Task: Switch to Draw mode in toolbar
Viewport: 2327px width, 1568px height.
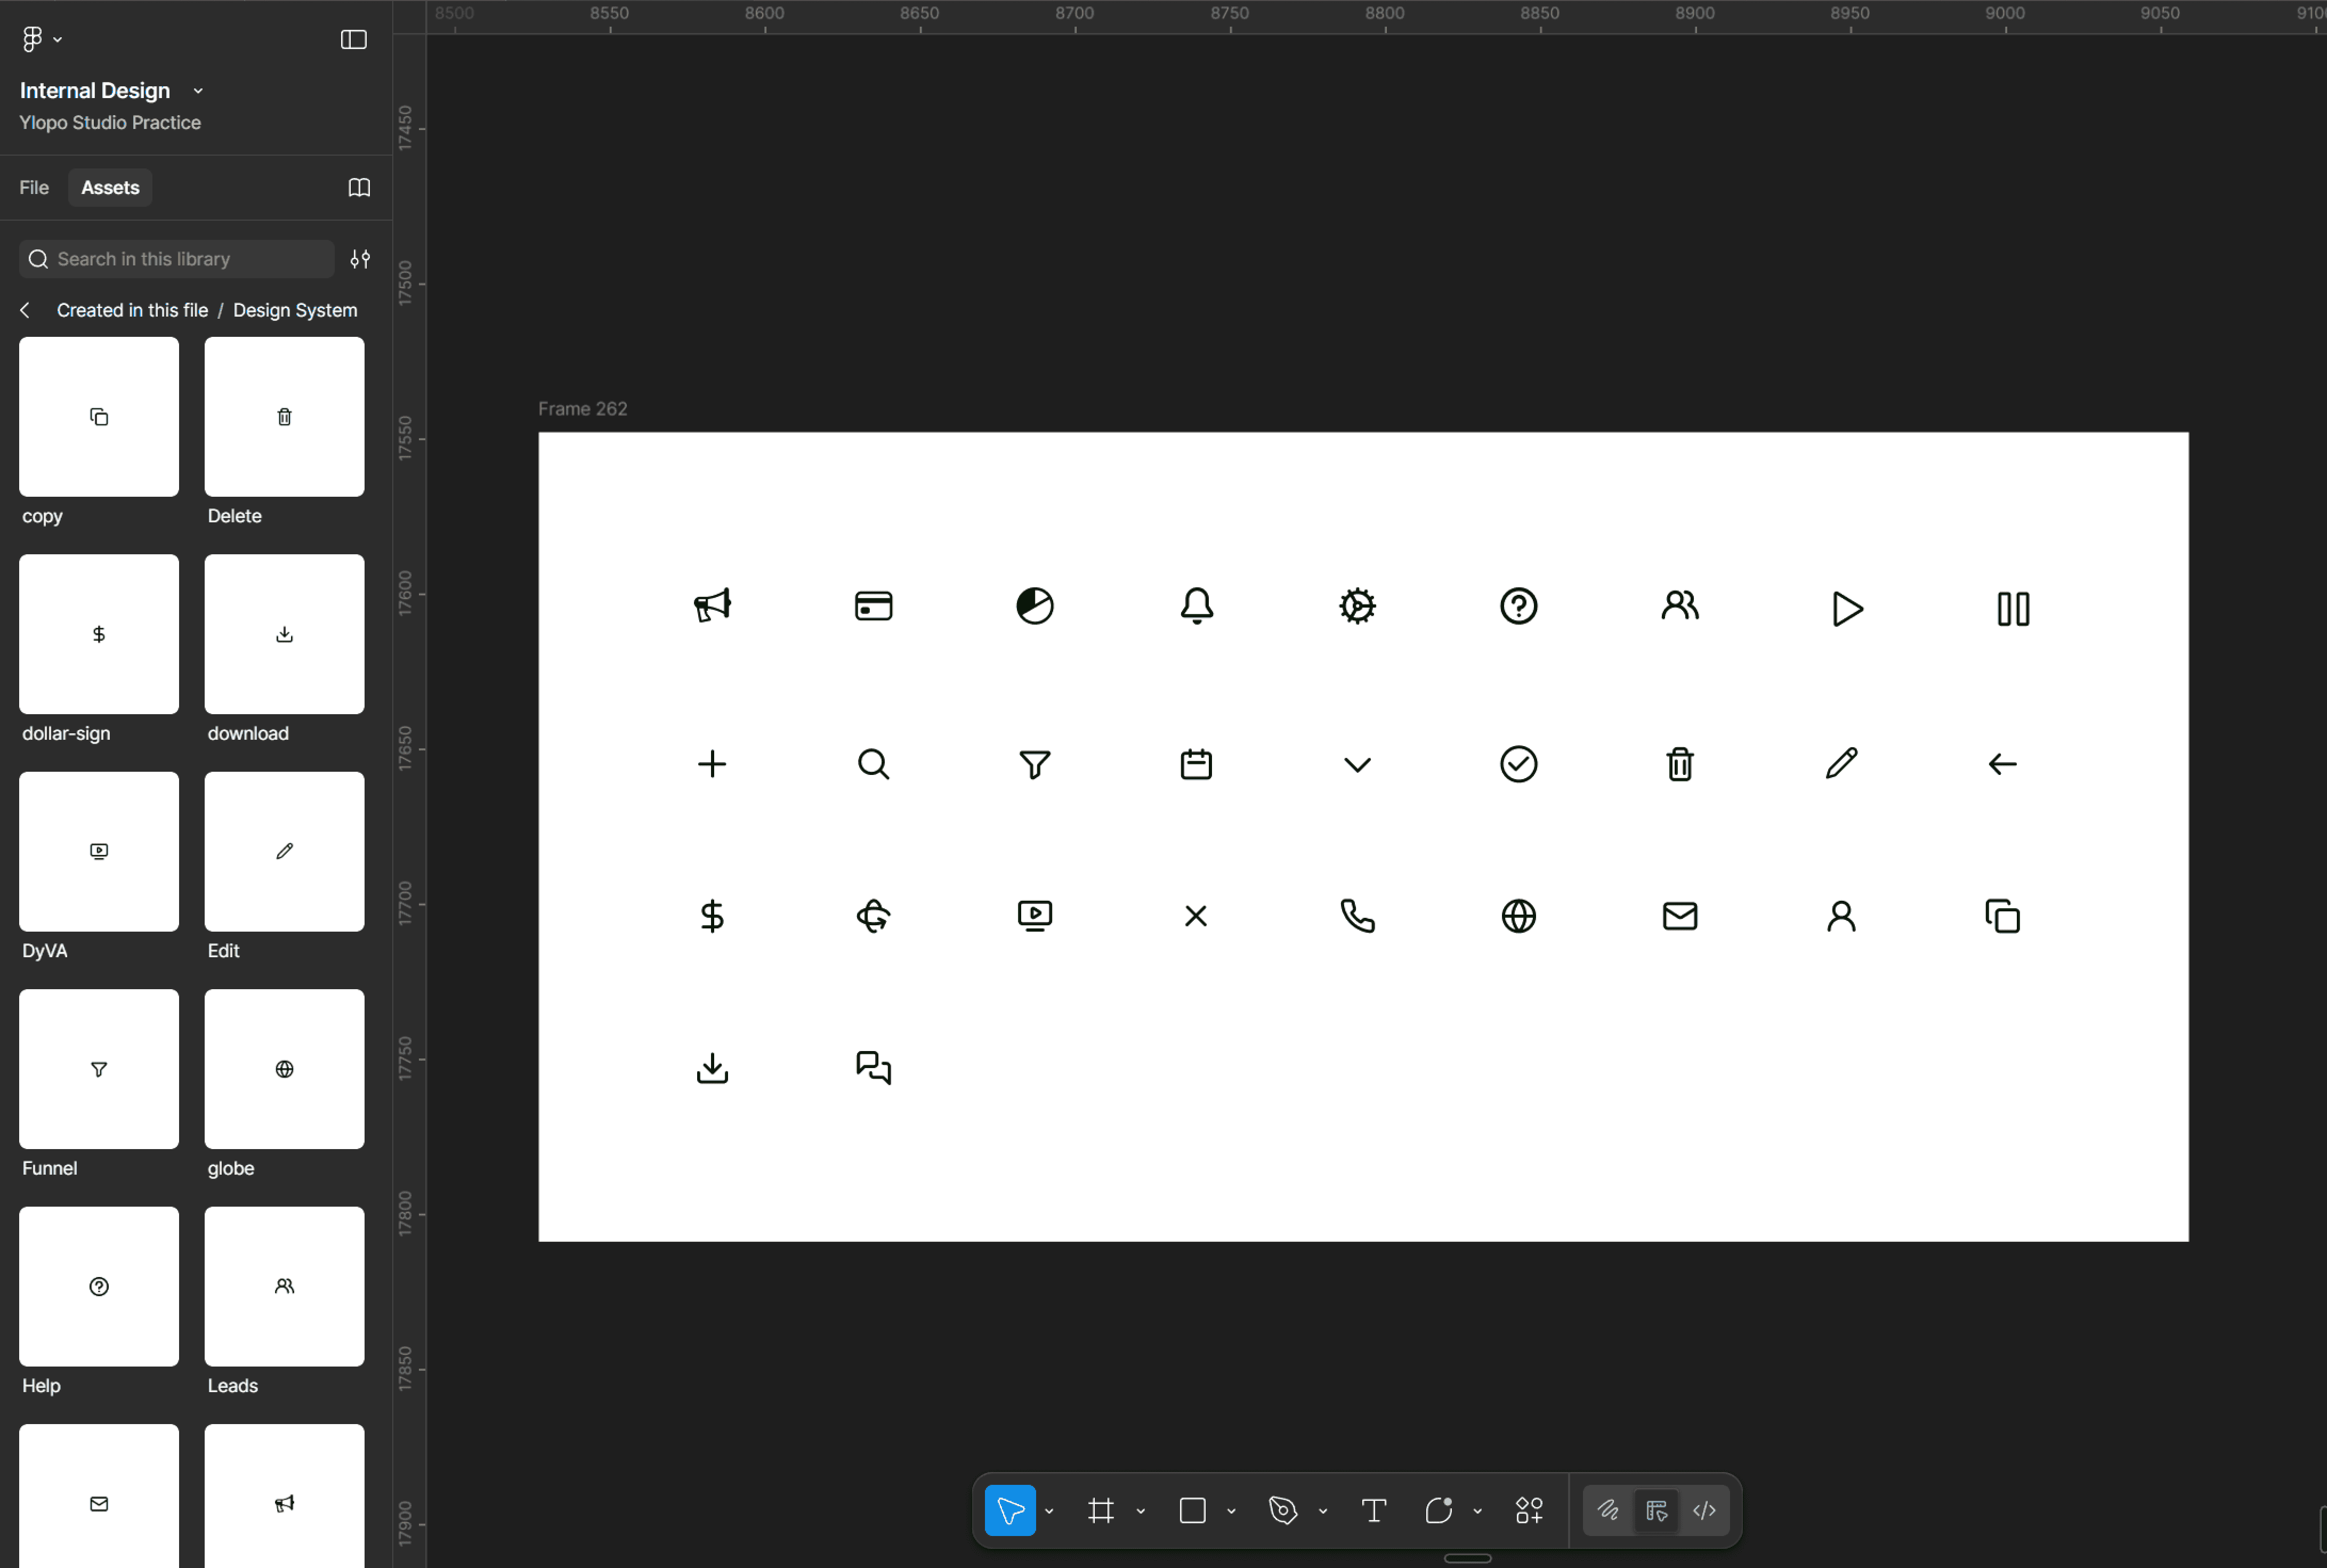Action: [x=1608, y=1510]
